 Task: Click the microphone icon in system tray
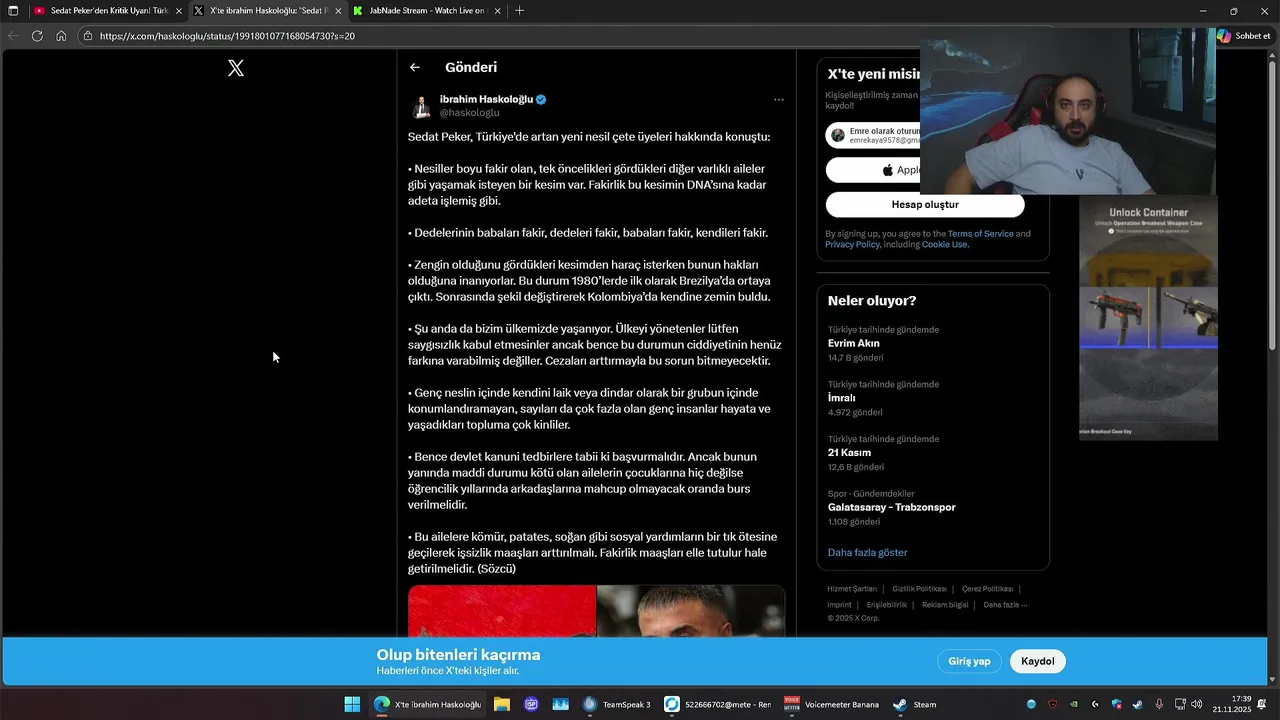pos(1159,704)
